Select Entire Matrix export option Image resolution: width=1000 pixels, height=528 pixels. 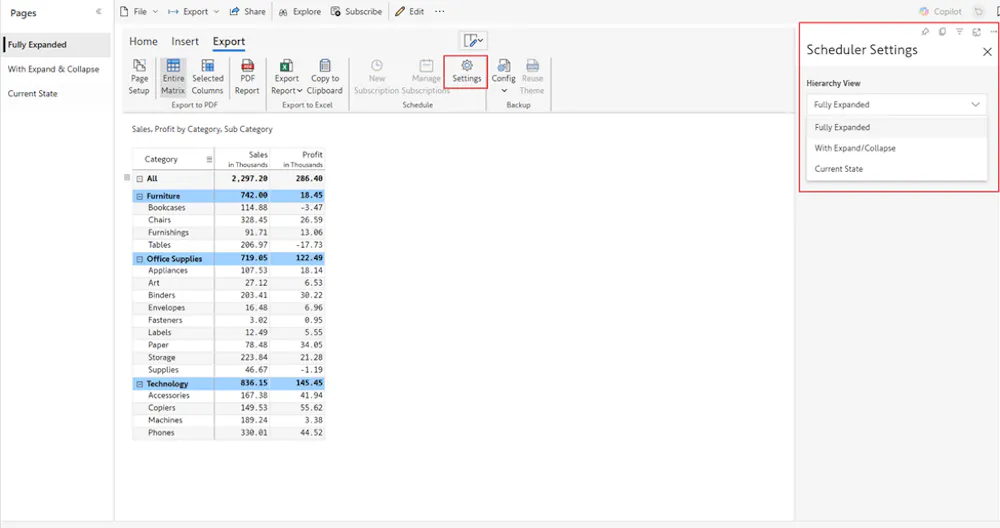point(173,77)
